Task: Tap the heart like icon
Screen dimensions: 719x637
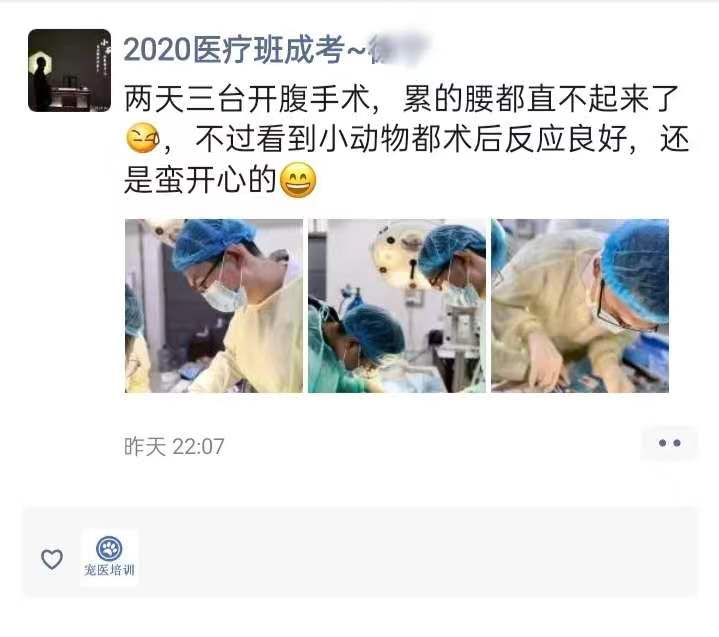Action: coord(52,559)
